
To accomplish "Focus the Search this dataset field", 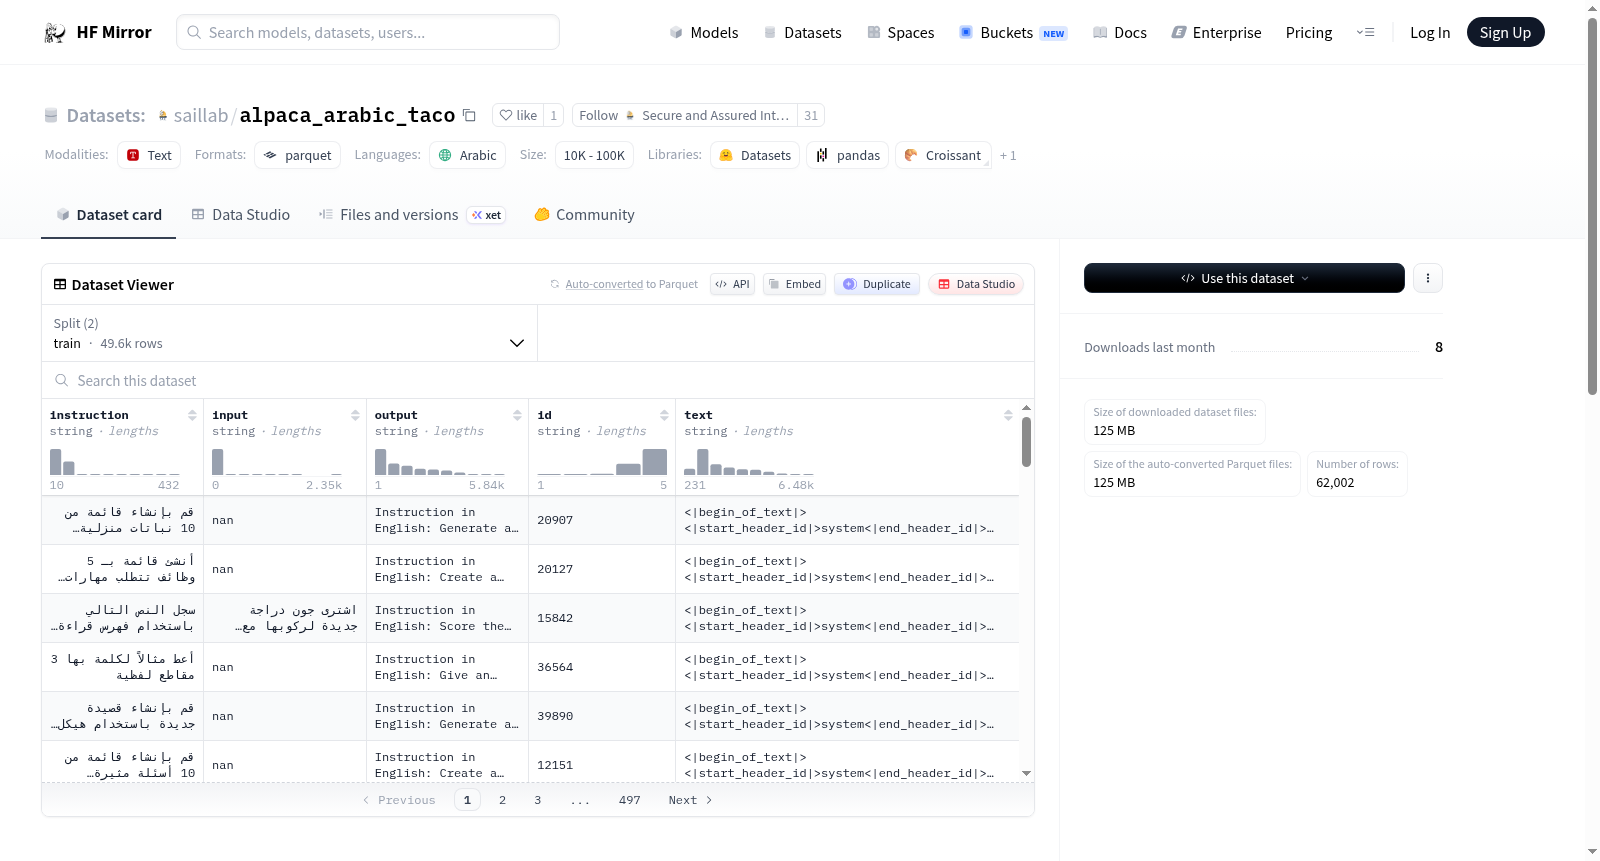I will (538, 380).
